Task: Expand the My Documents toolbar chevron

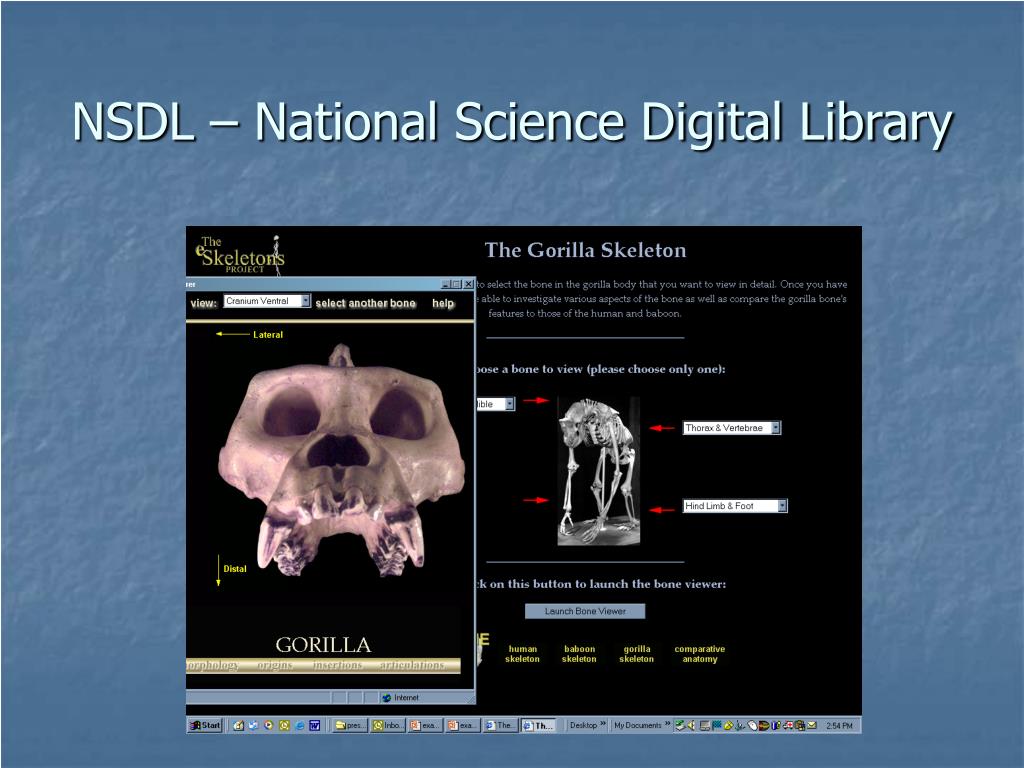Action: click(667, 724)
